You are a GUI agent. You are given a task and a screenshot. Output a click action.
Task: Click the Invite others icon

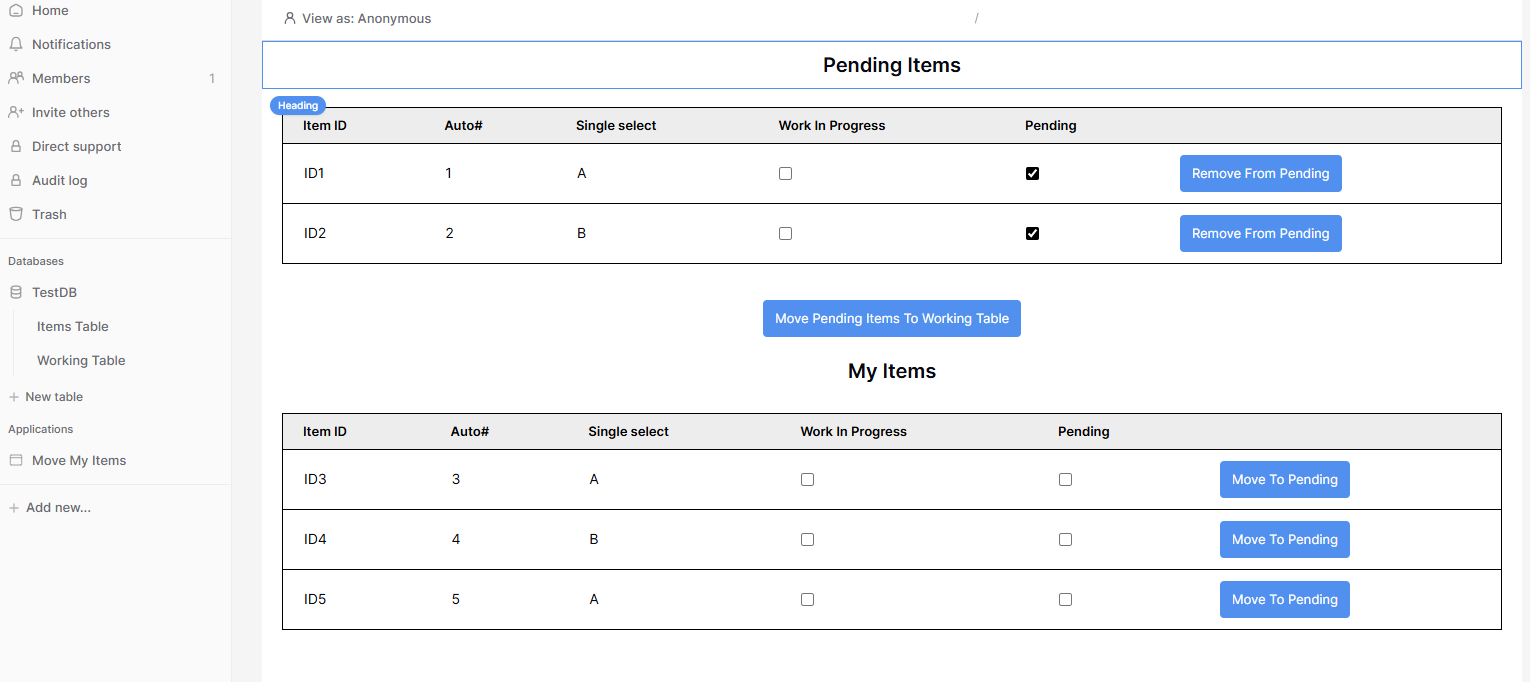15,112
